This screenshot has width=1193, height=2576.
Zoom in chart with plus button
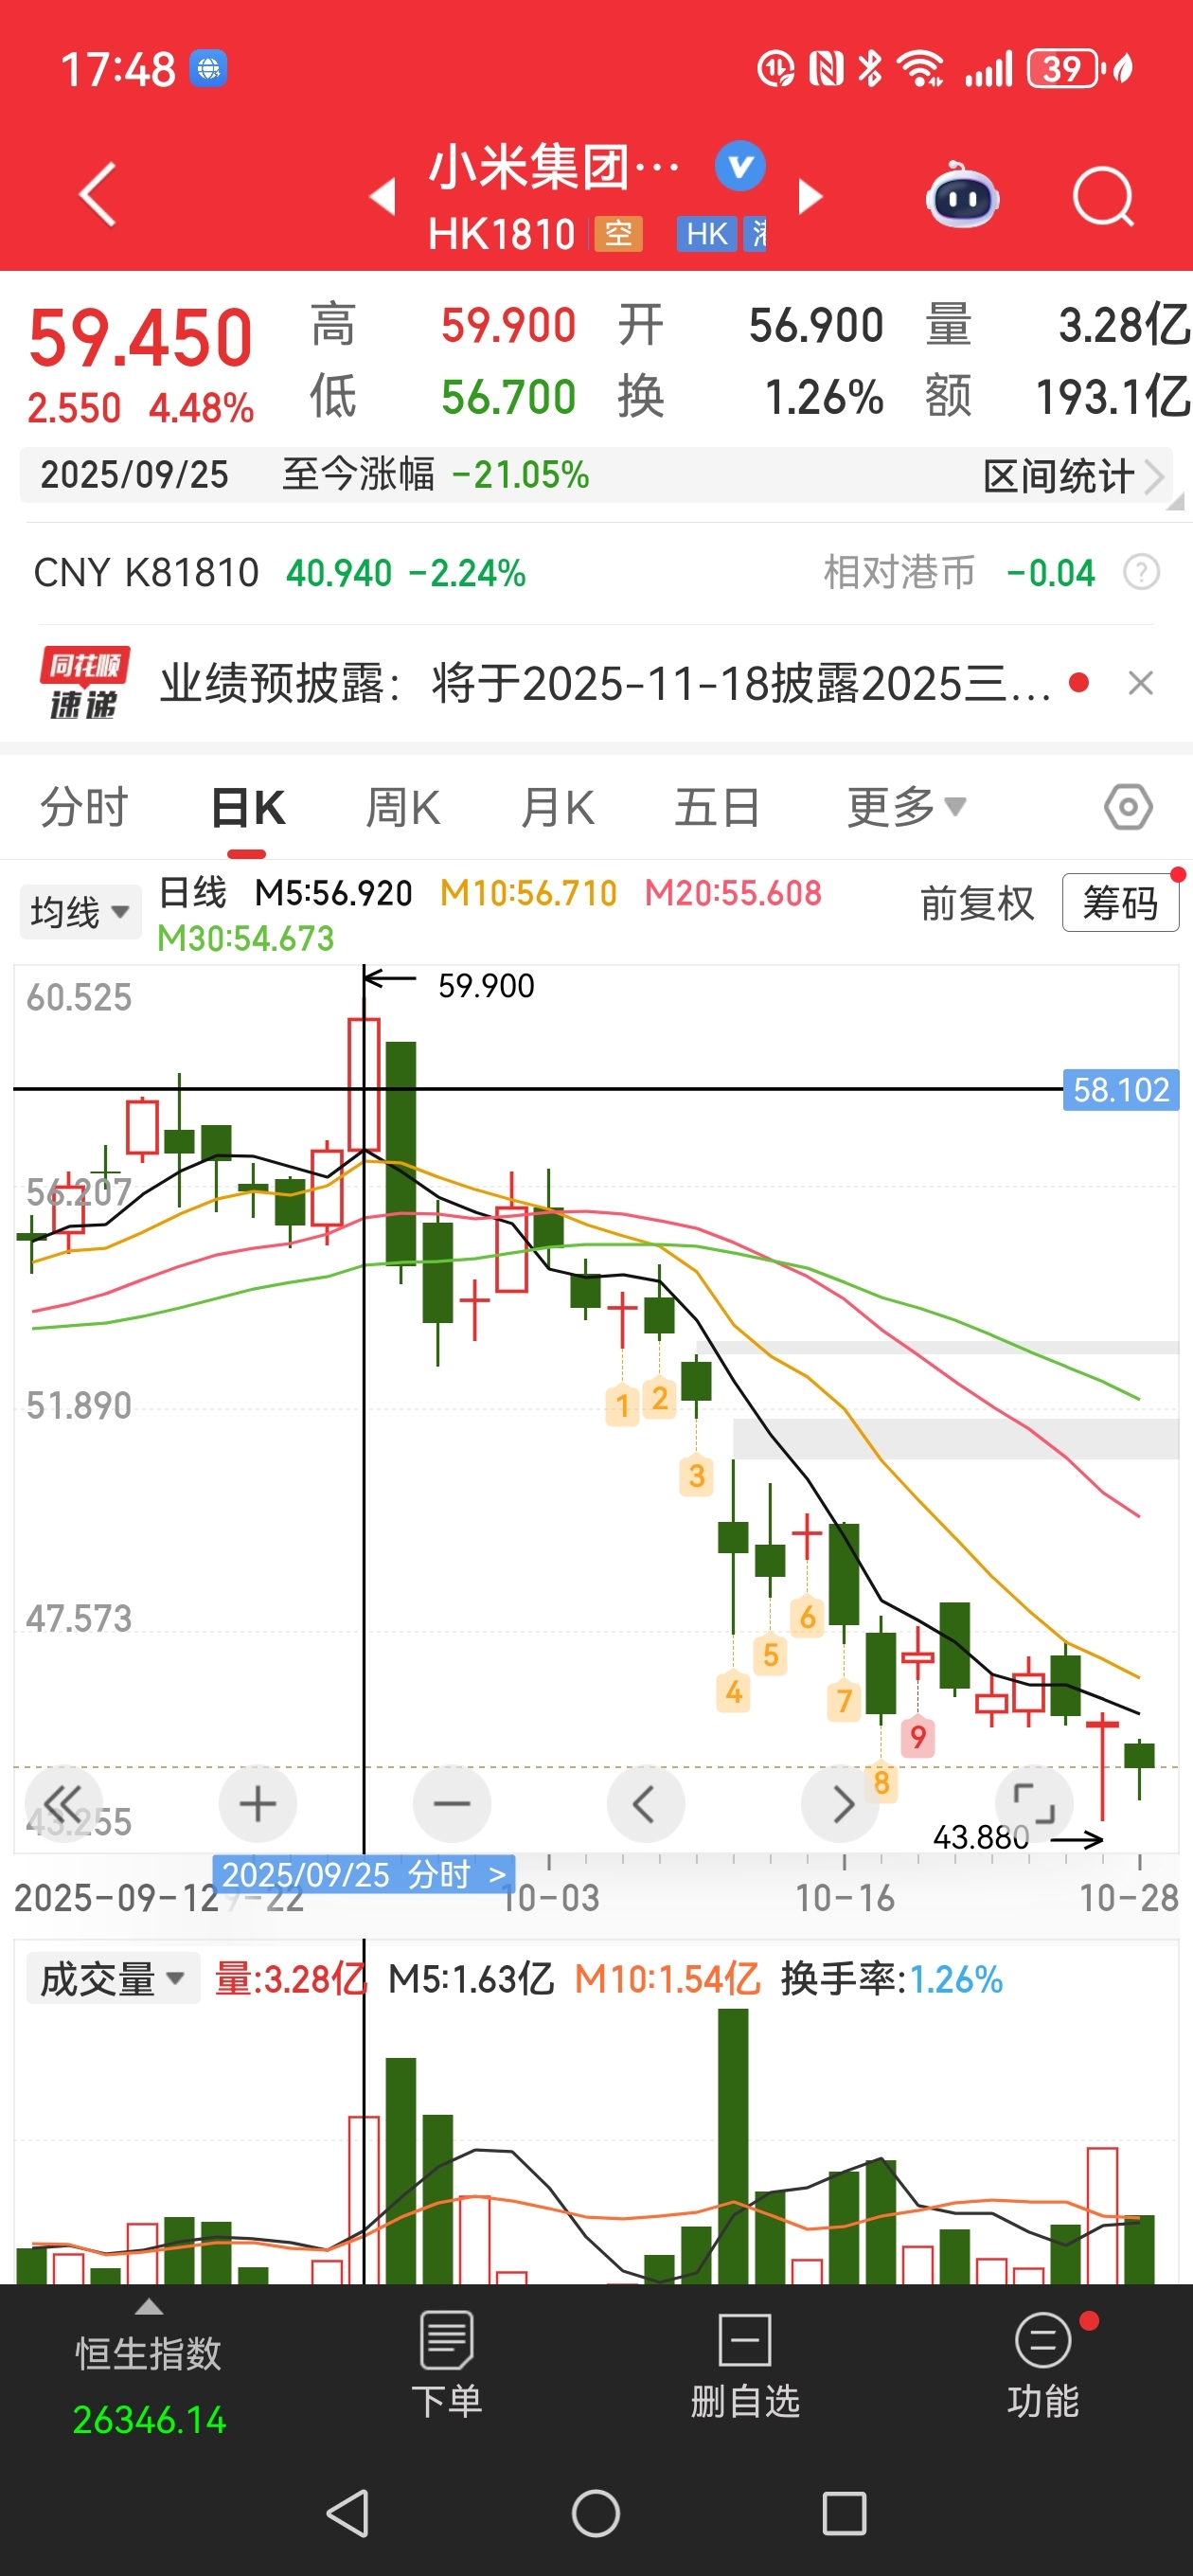pyautogui.click(x=258, y=1804)
